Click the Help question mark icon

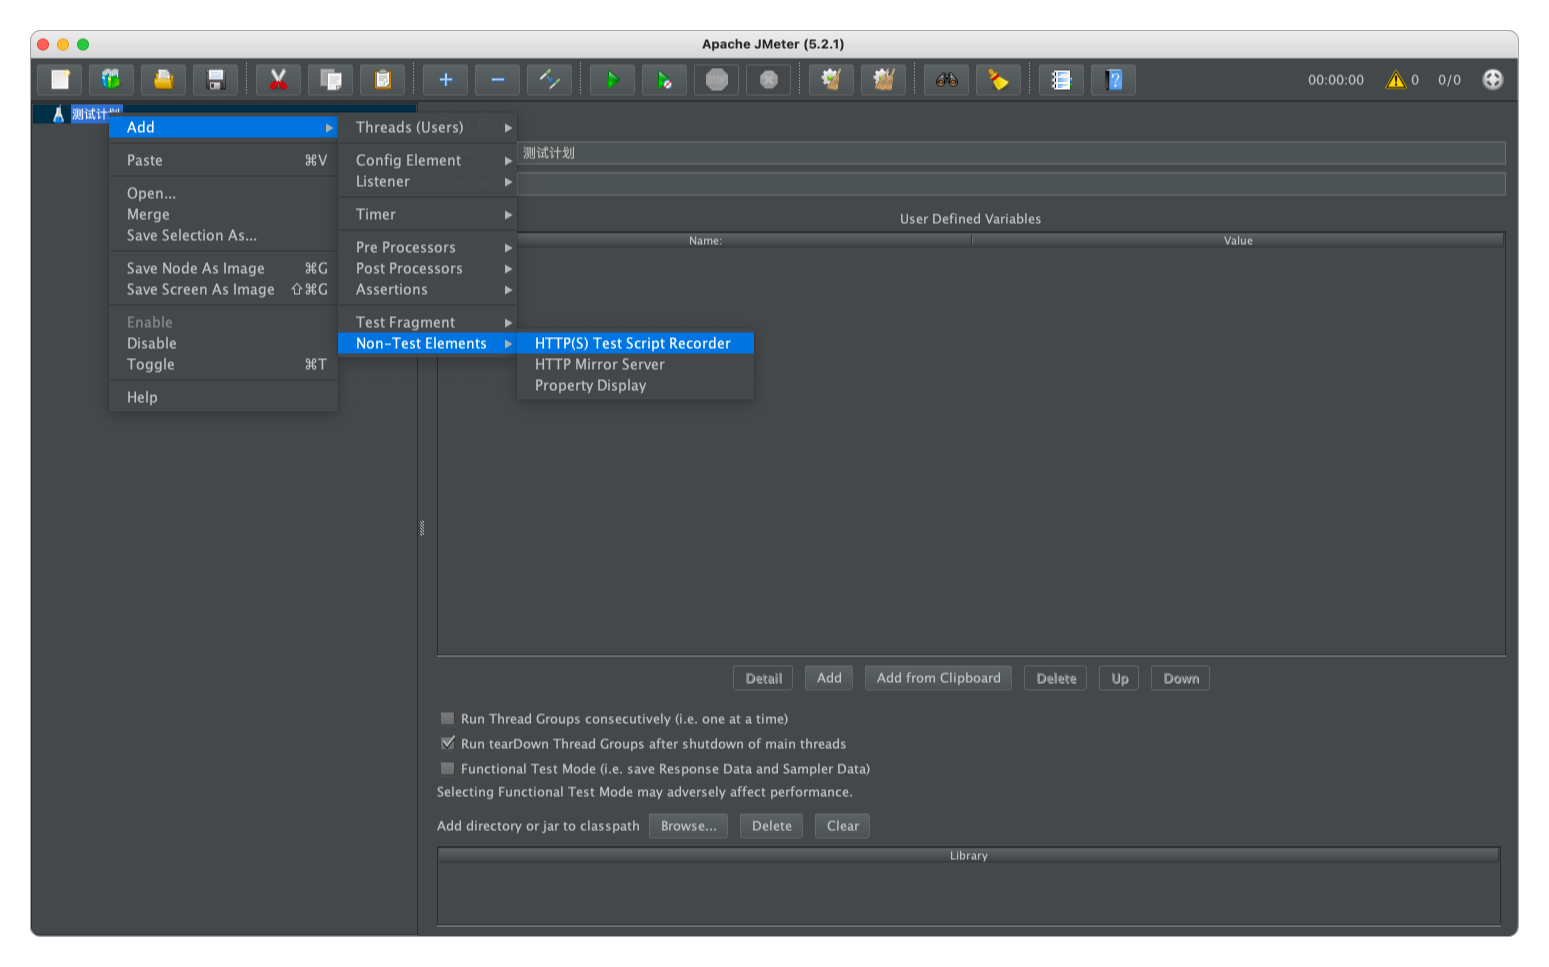click(x=1114, y=80)
